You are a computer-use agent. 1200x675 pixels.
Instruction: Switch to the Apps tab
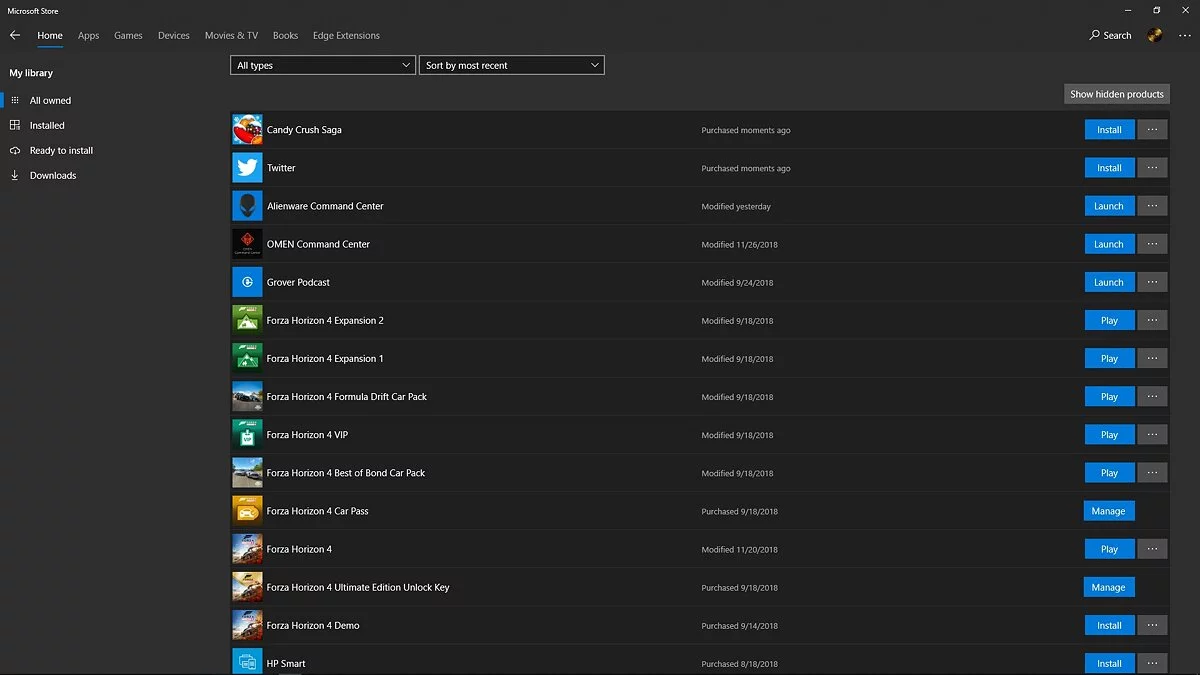coord(89,35)
